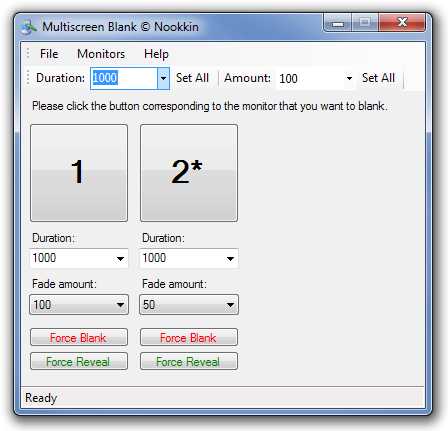
Task: Expand the toolbar Amount dropdown arrow
Action: tap(349, 79)
